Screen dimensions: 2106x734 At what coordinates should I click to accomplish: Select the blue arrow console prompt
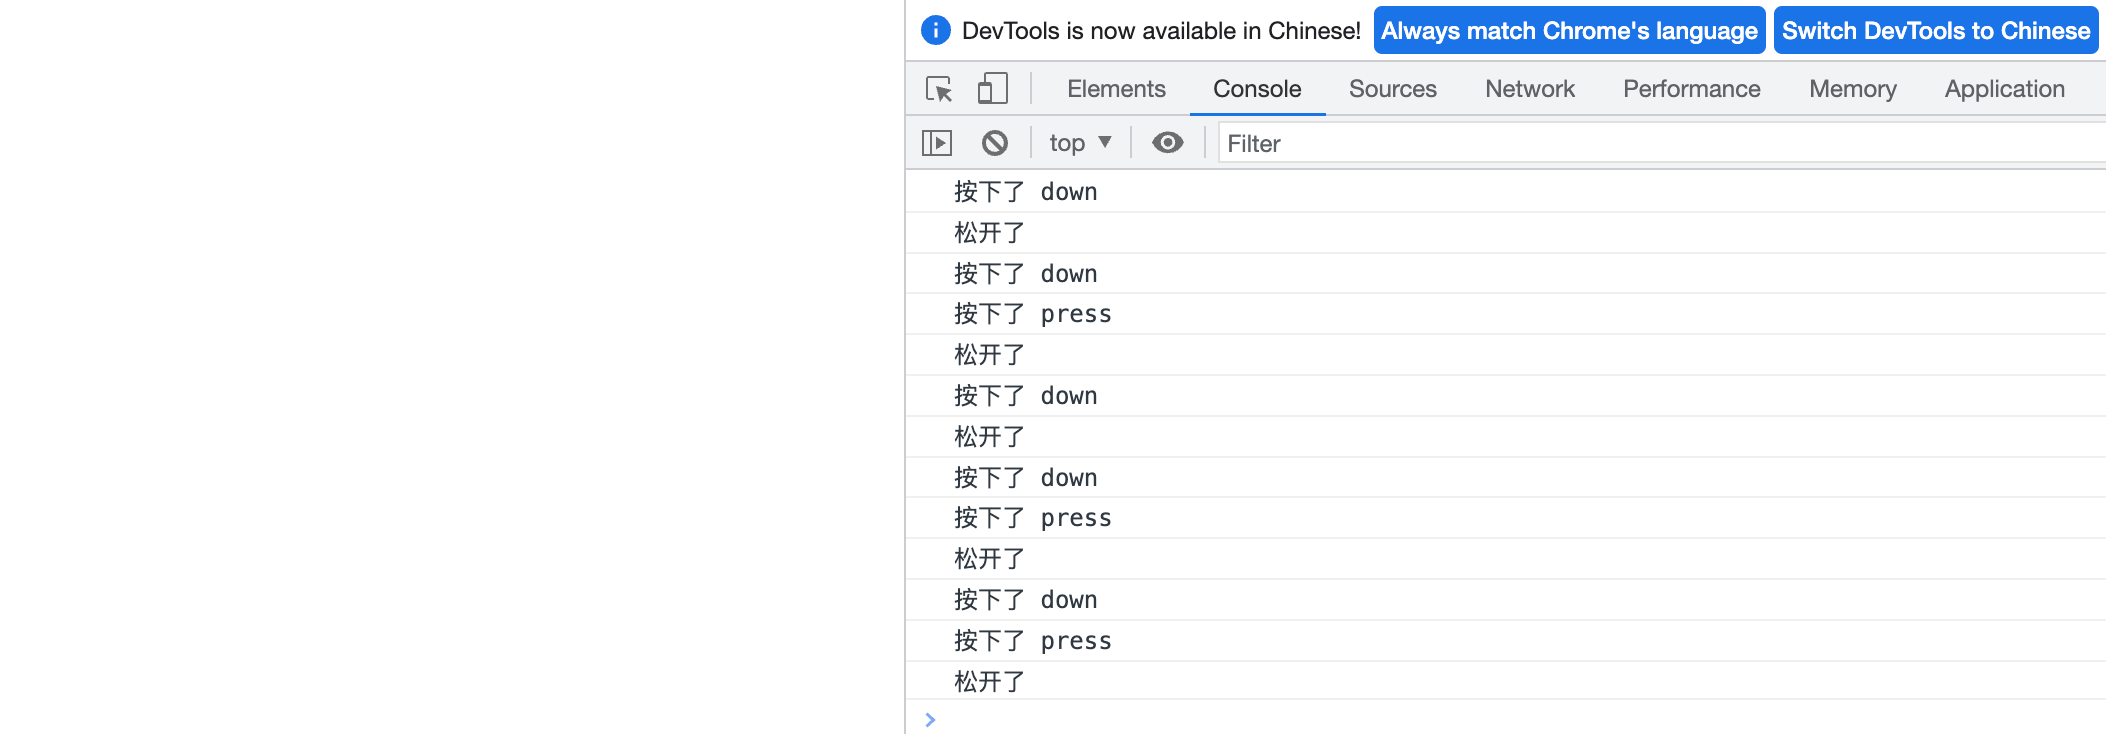coord(931,719)
